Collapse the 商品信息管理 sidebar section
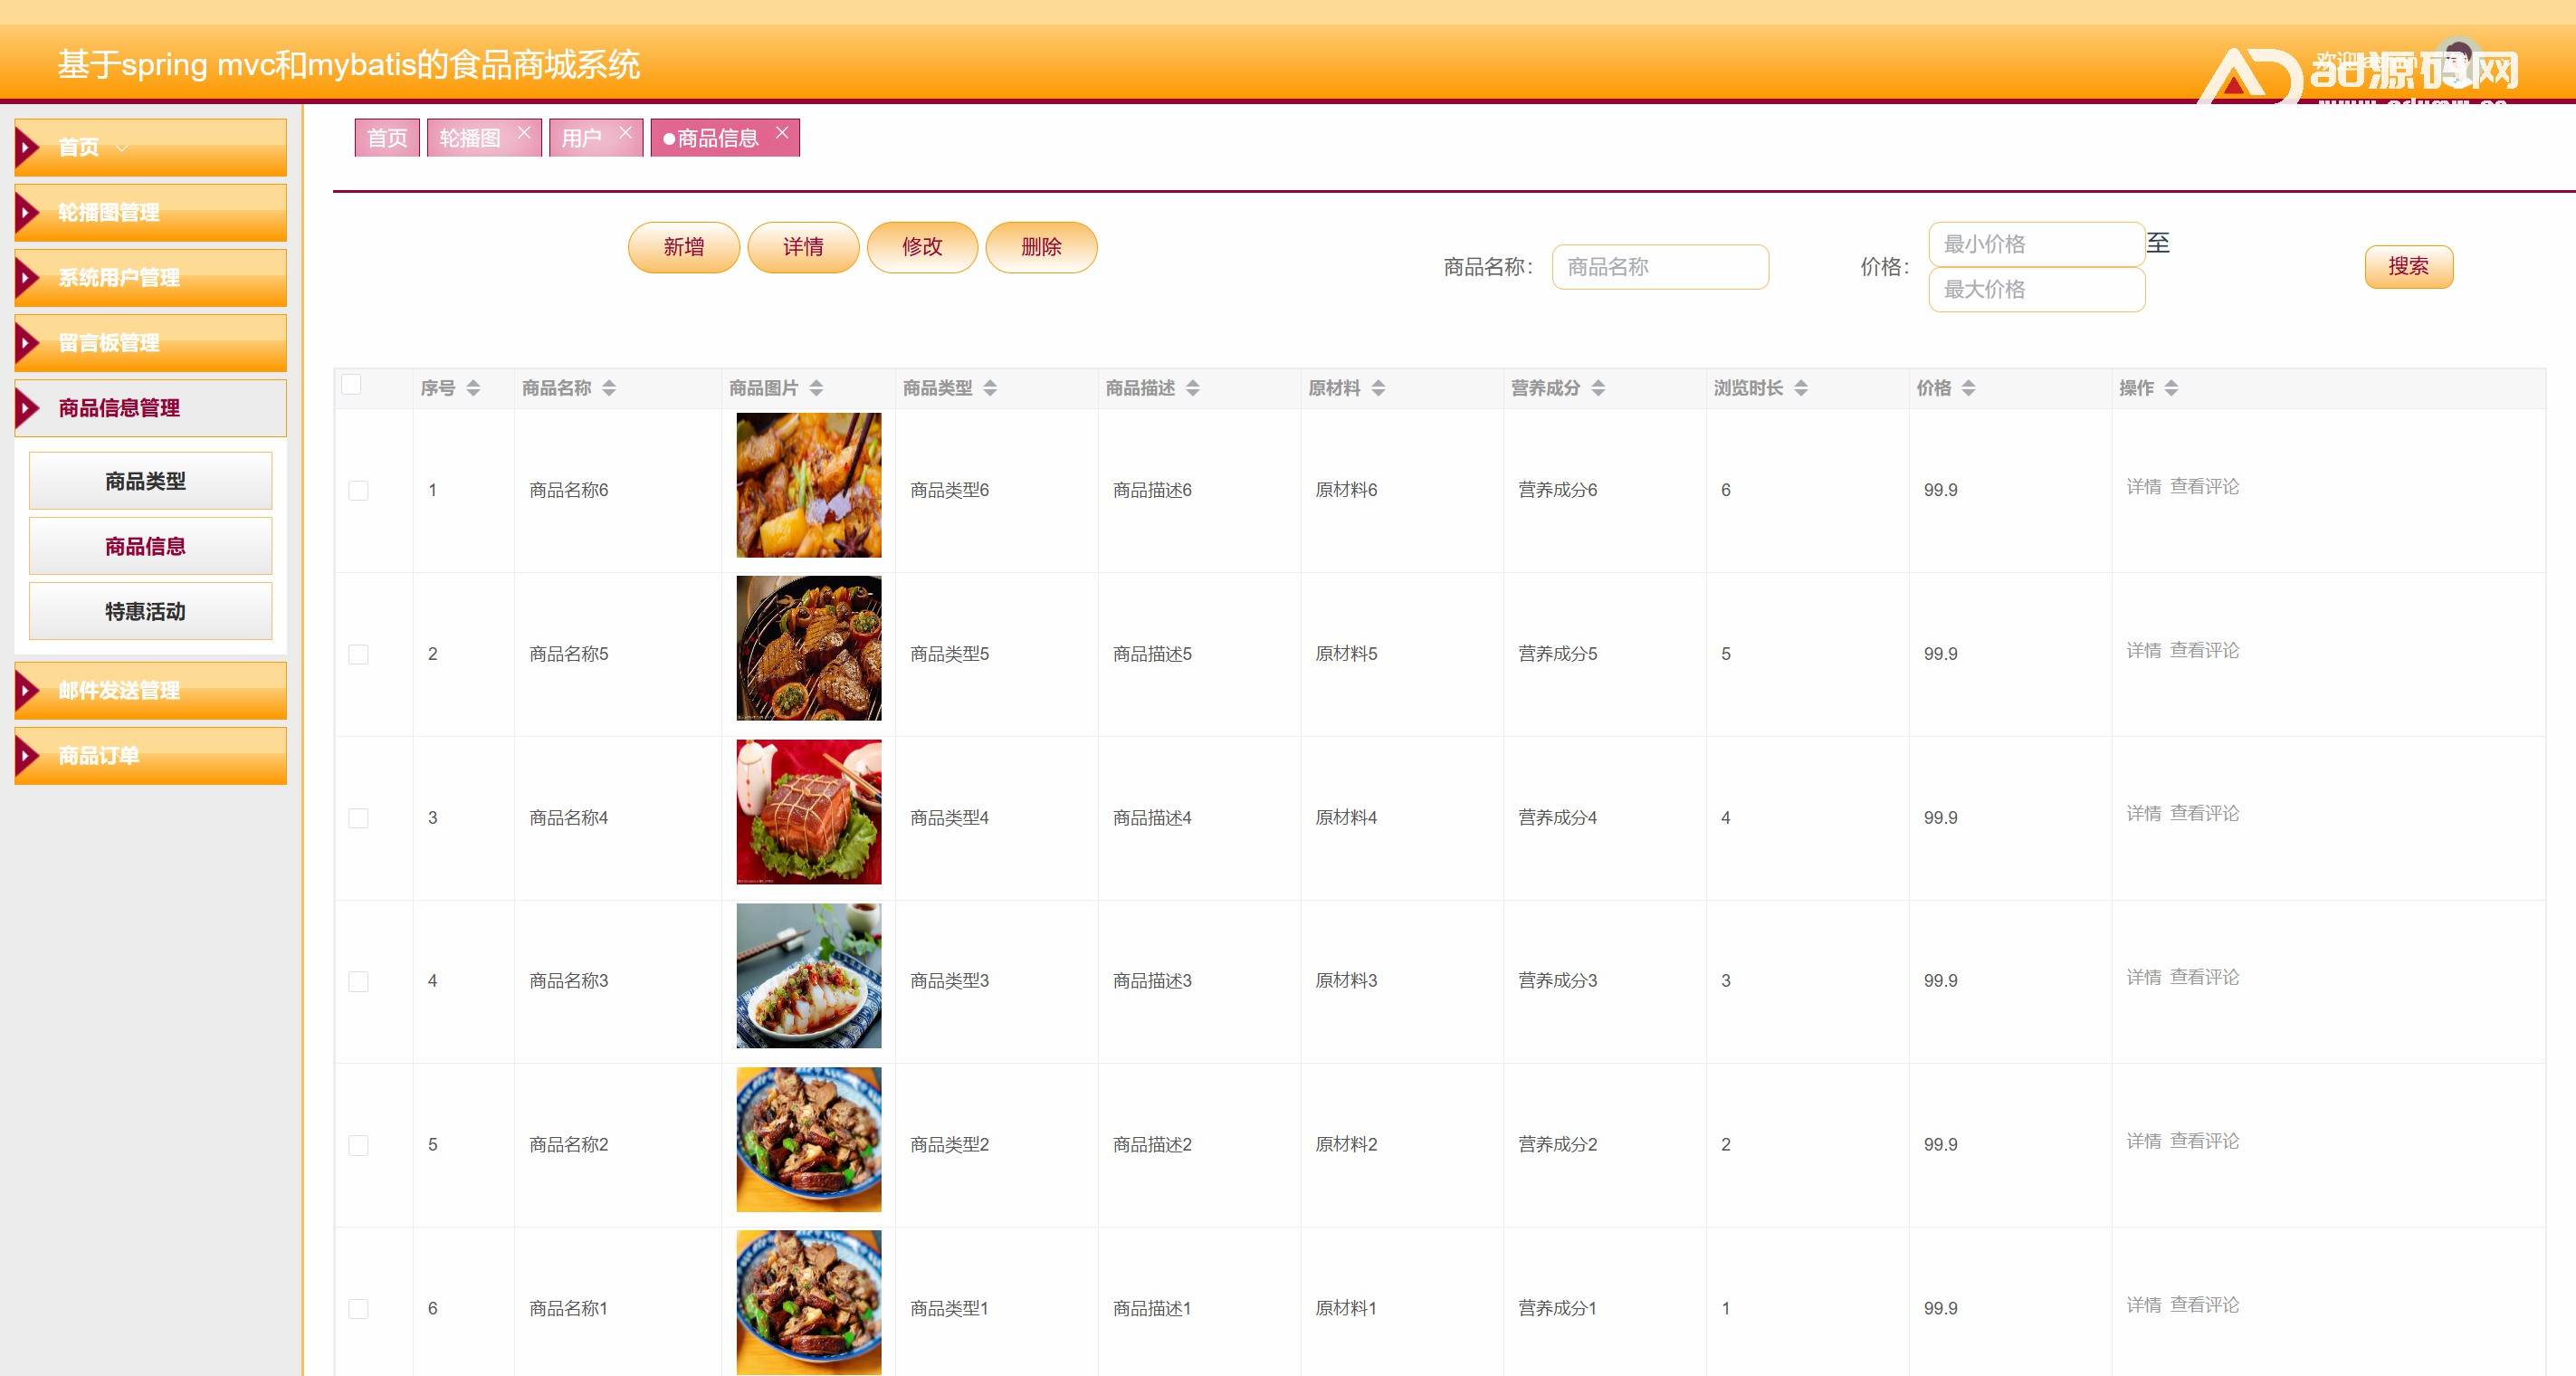2576x1376 pixels. 150,408
